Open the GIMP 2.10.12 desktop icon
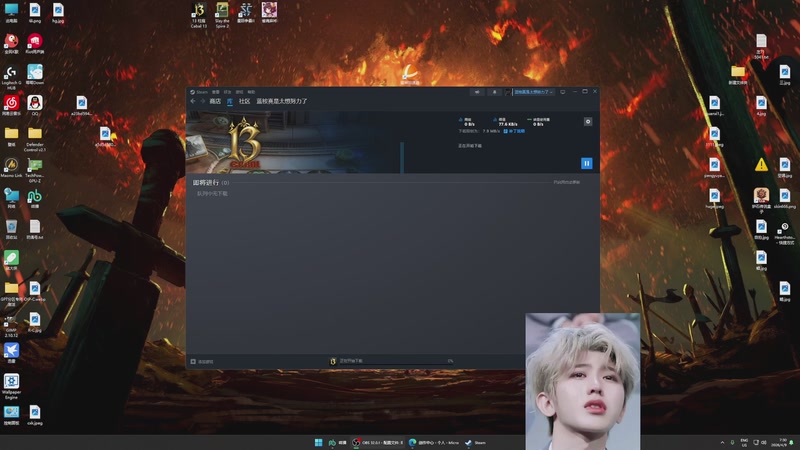 [11, 326]
